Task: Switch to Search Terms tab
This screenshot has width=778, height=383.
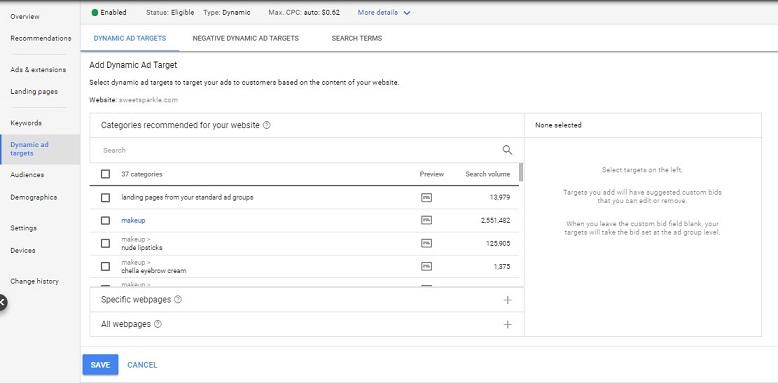Action: (357, 38)
